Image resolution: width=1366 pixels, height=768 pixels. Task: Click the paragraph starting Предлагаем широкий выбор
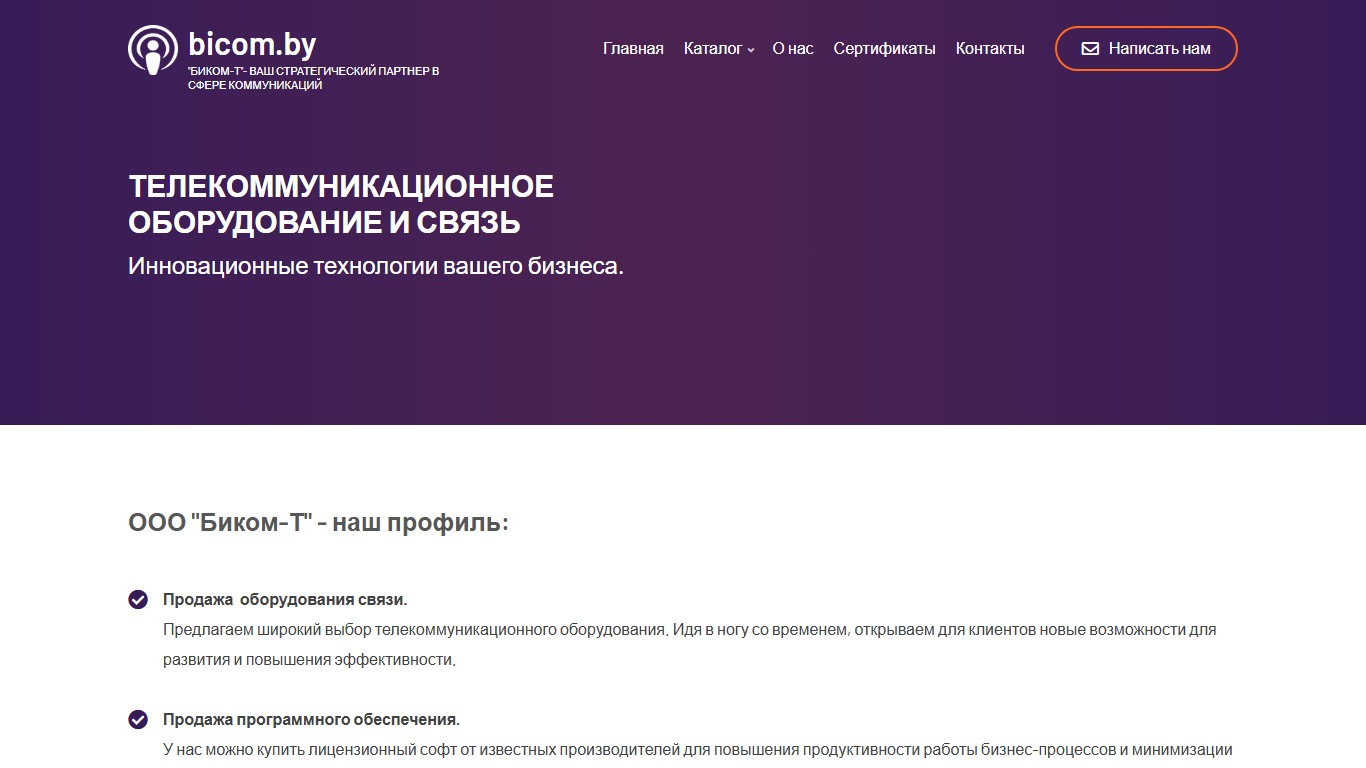click(689, 645)
